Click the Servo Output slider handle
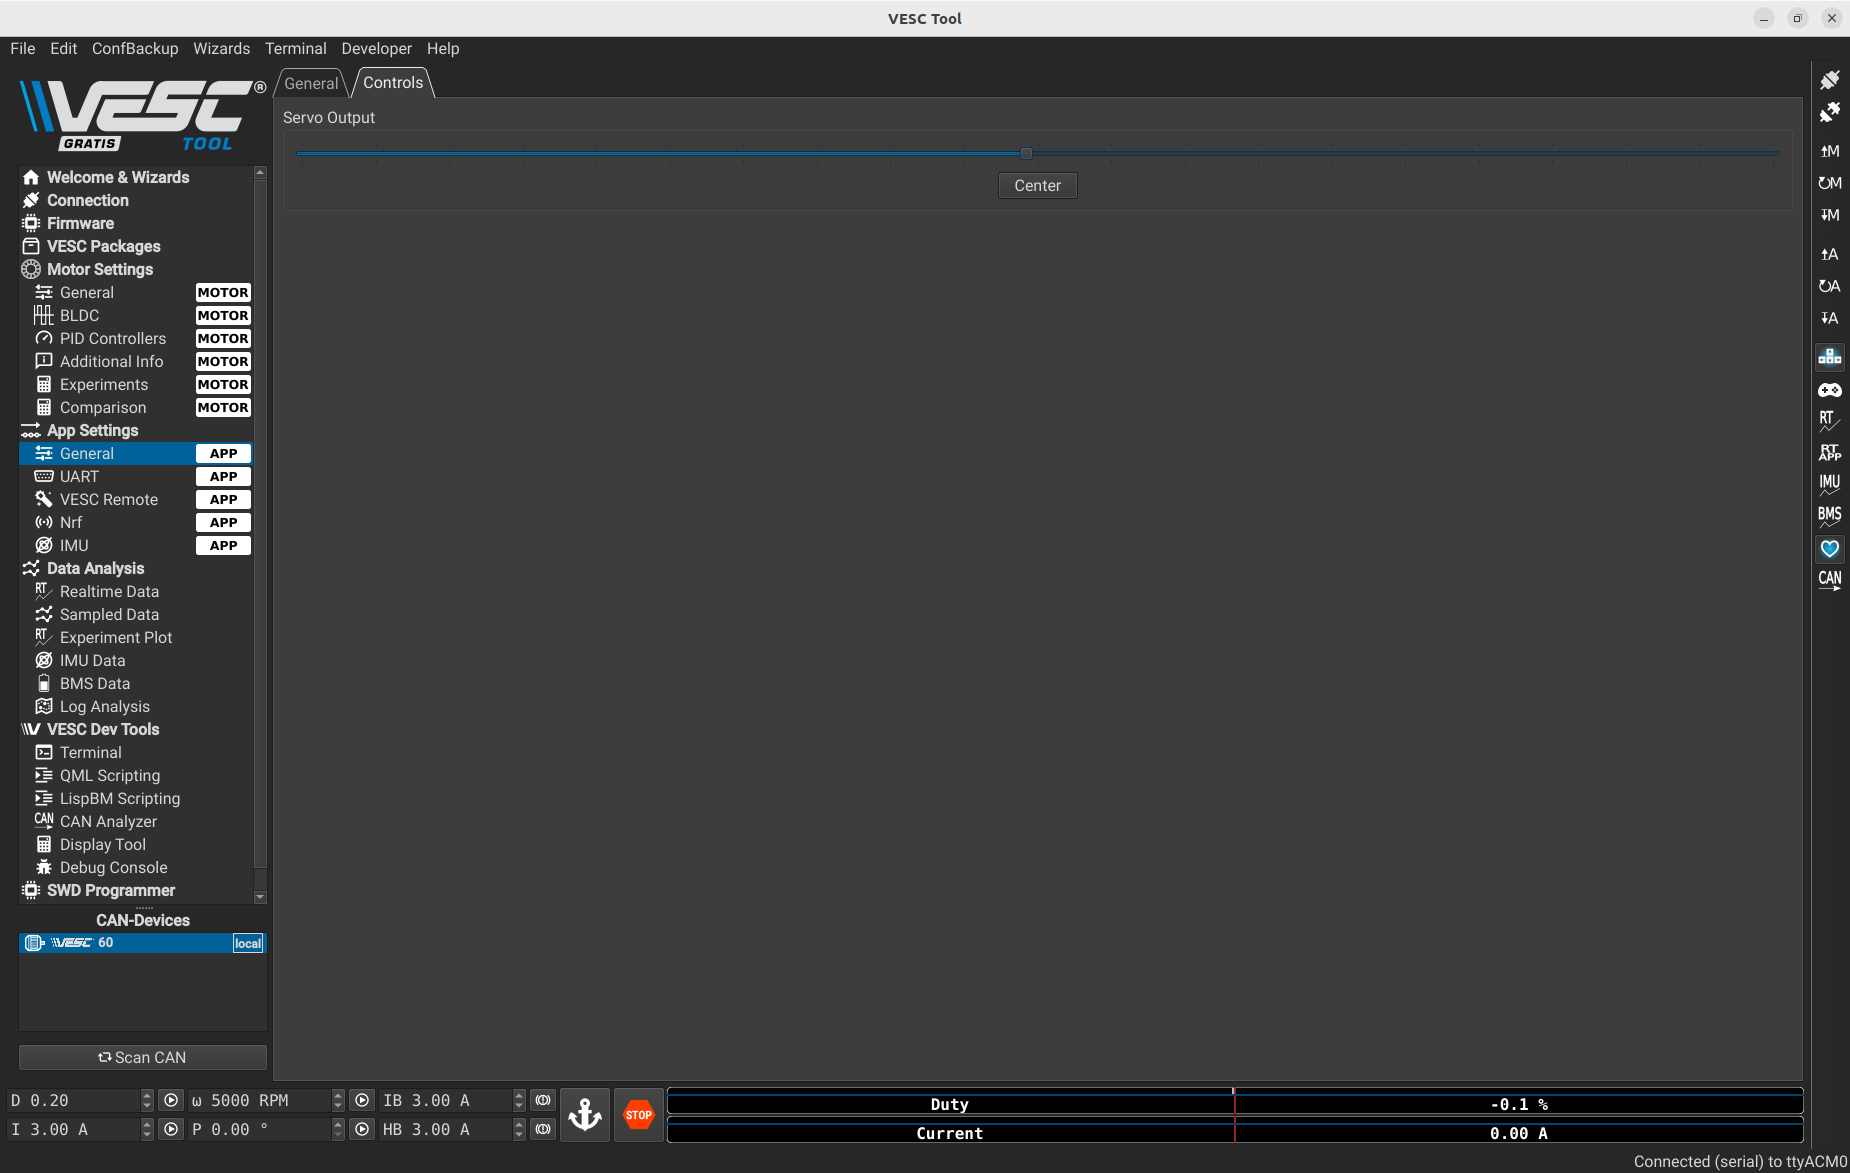The image size is (1850, 1173). (1026, 153)
